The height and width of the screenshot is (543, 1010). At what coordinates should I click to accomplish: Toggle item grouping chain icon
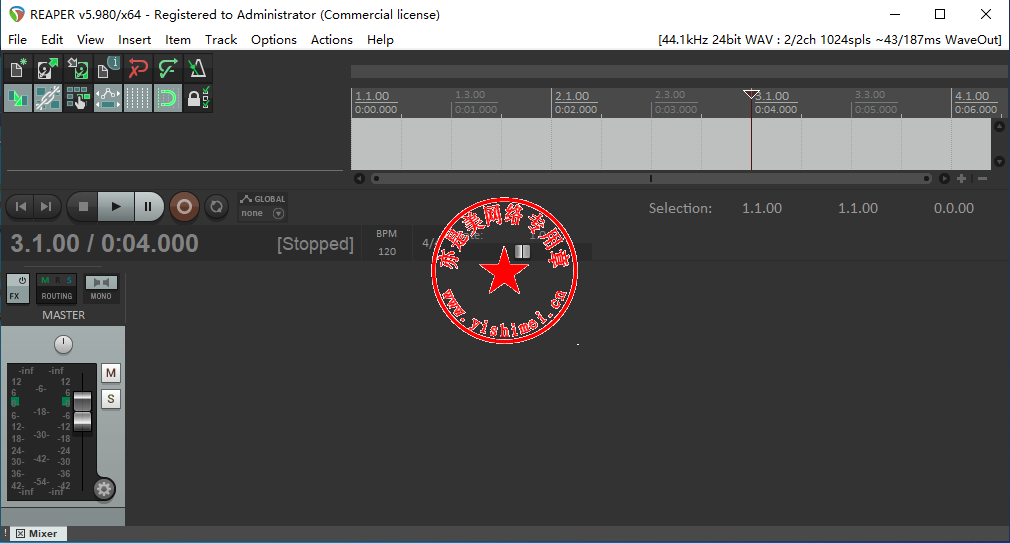[x=48, y=98]
